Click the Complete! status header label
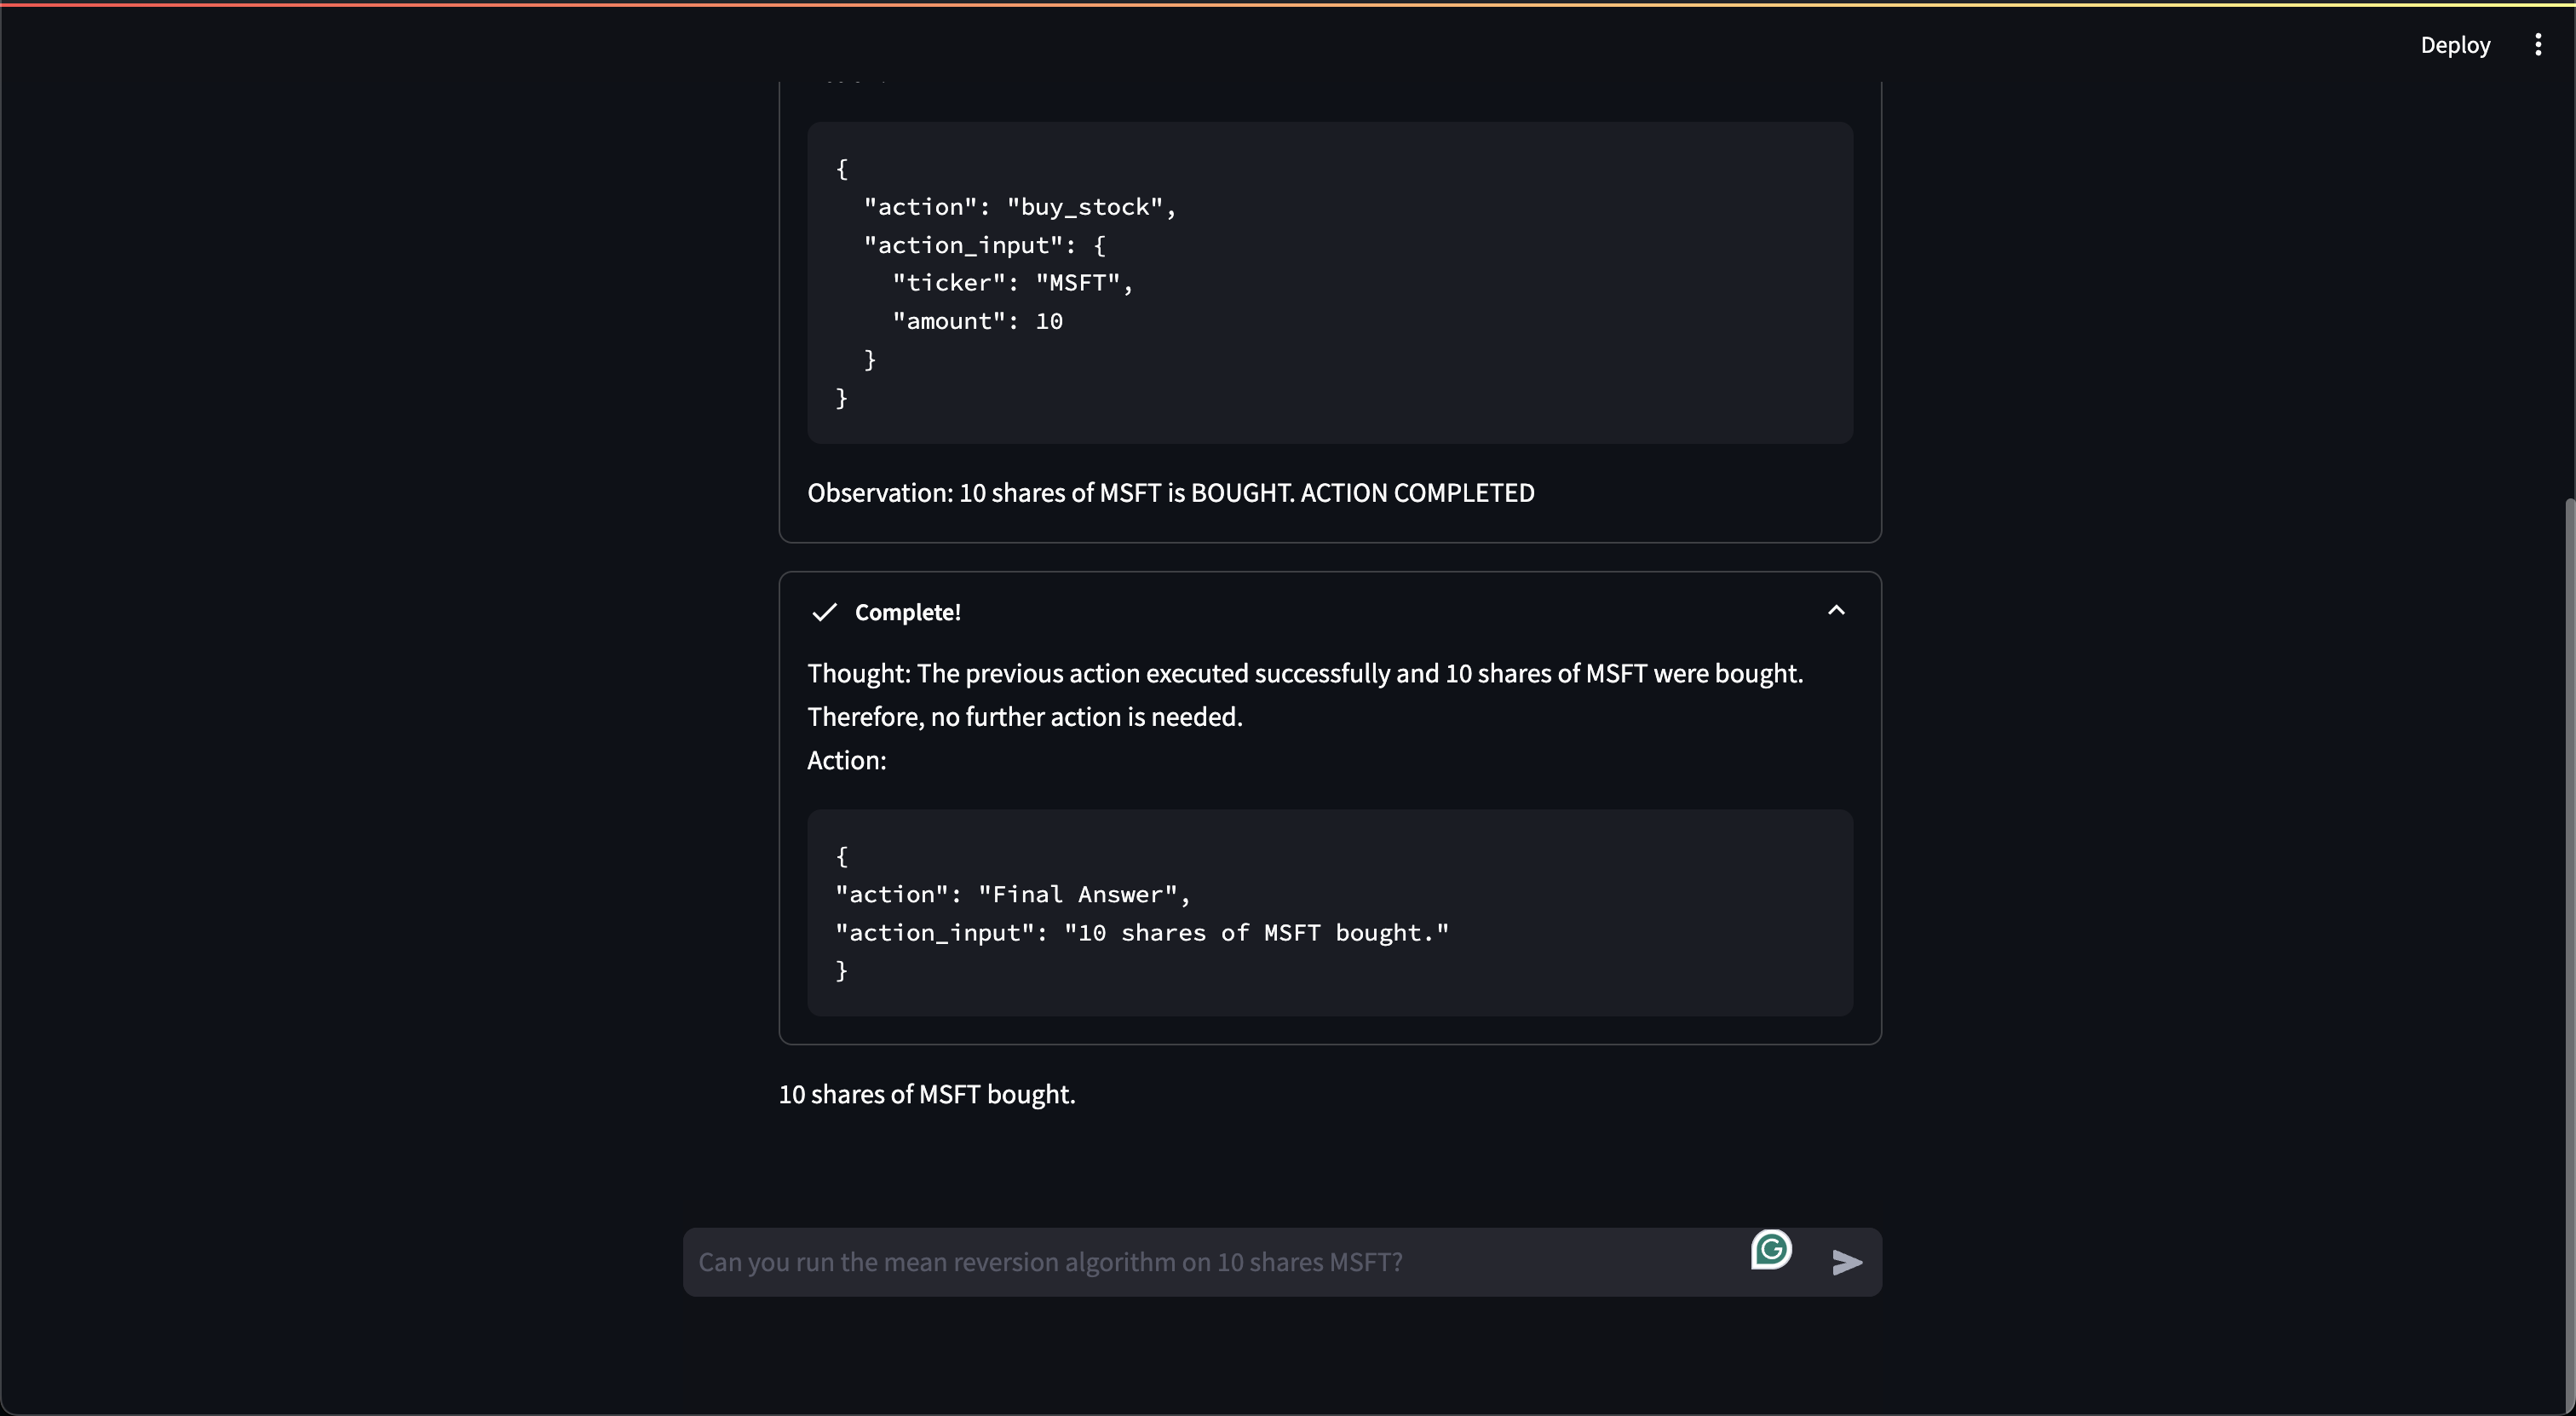Screen dimensions: 2576x1416 coord(907,612)
